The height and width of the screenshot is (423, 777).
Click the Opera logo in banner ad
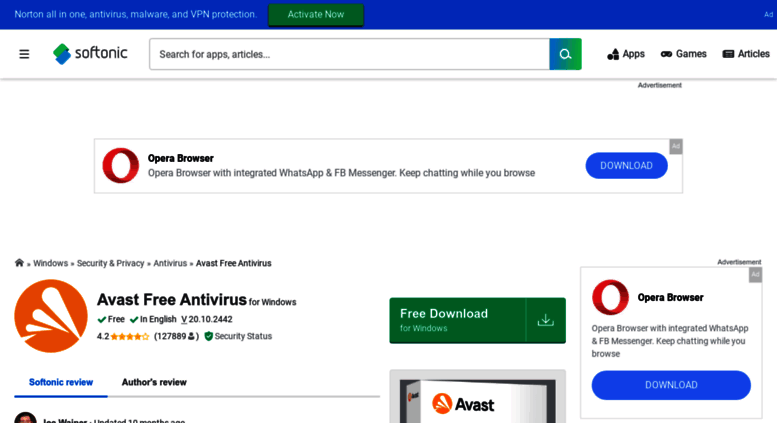[120, 165]
